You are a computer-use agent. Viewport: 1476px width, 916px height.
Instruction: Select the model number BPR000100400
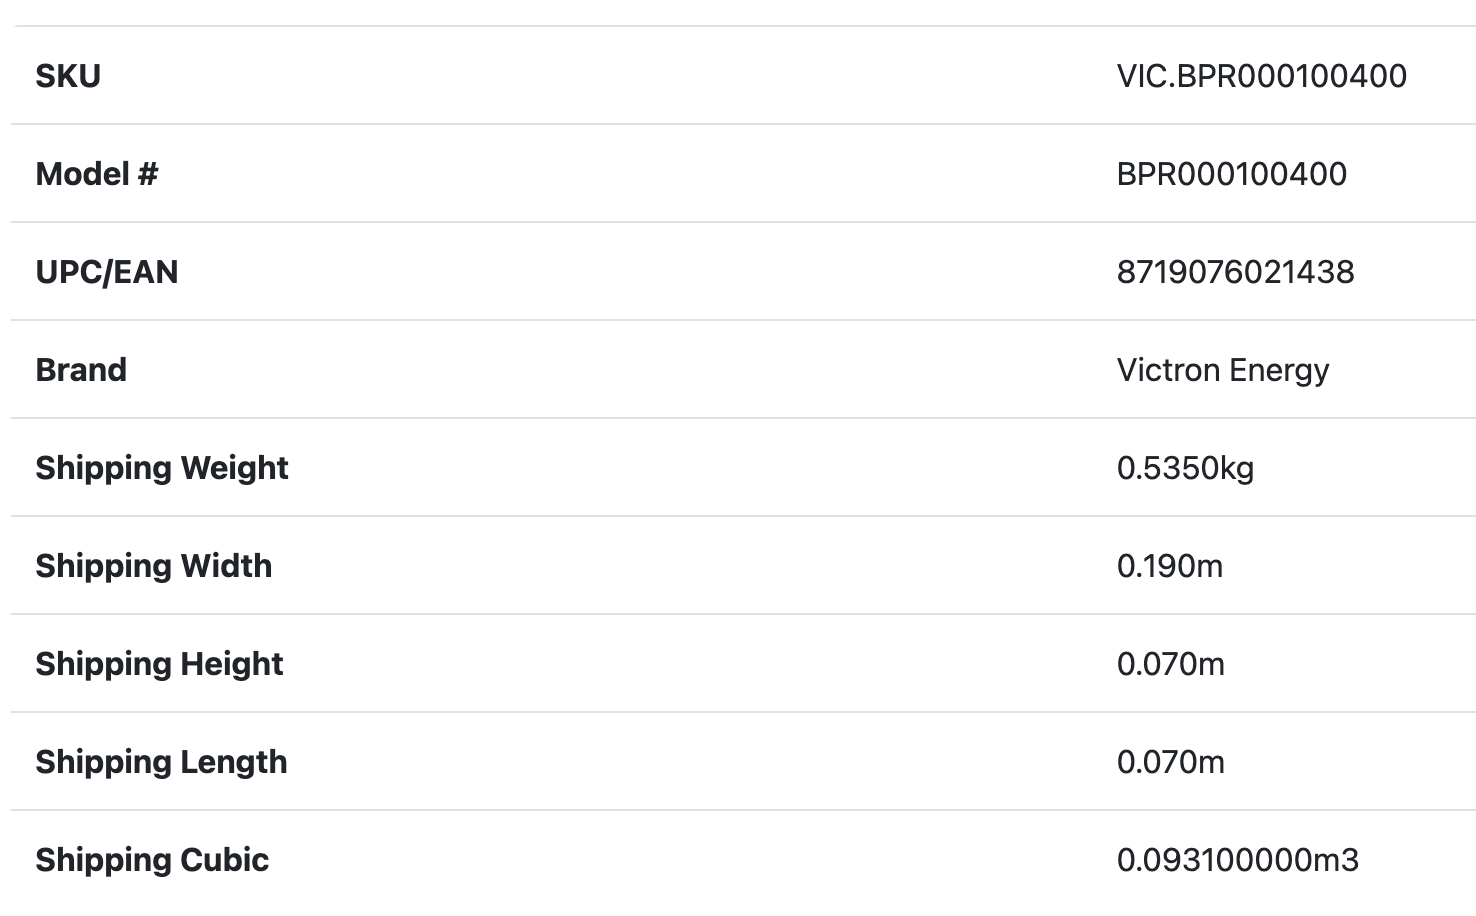point(1231,174)
